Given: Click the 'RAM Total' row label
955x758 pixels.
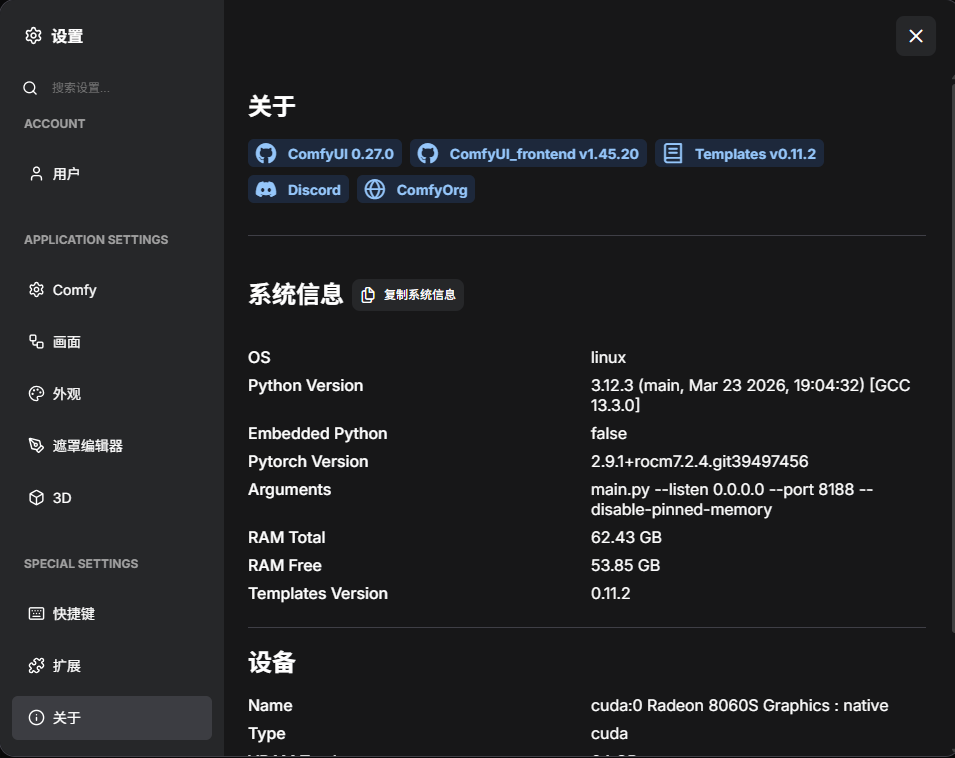Looking at the screenshot, I should pyautogui.click(x=286, y=538).
